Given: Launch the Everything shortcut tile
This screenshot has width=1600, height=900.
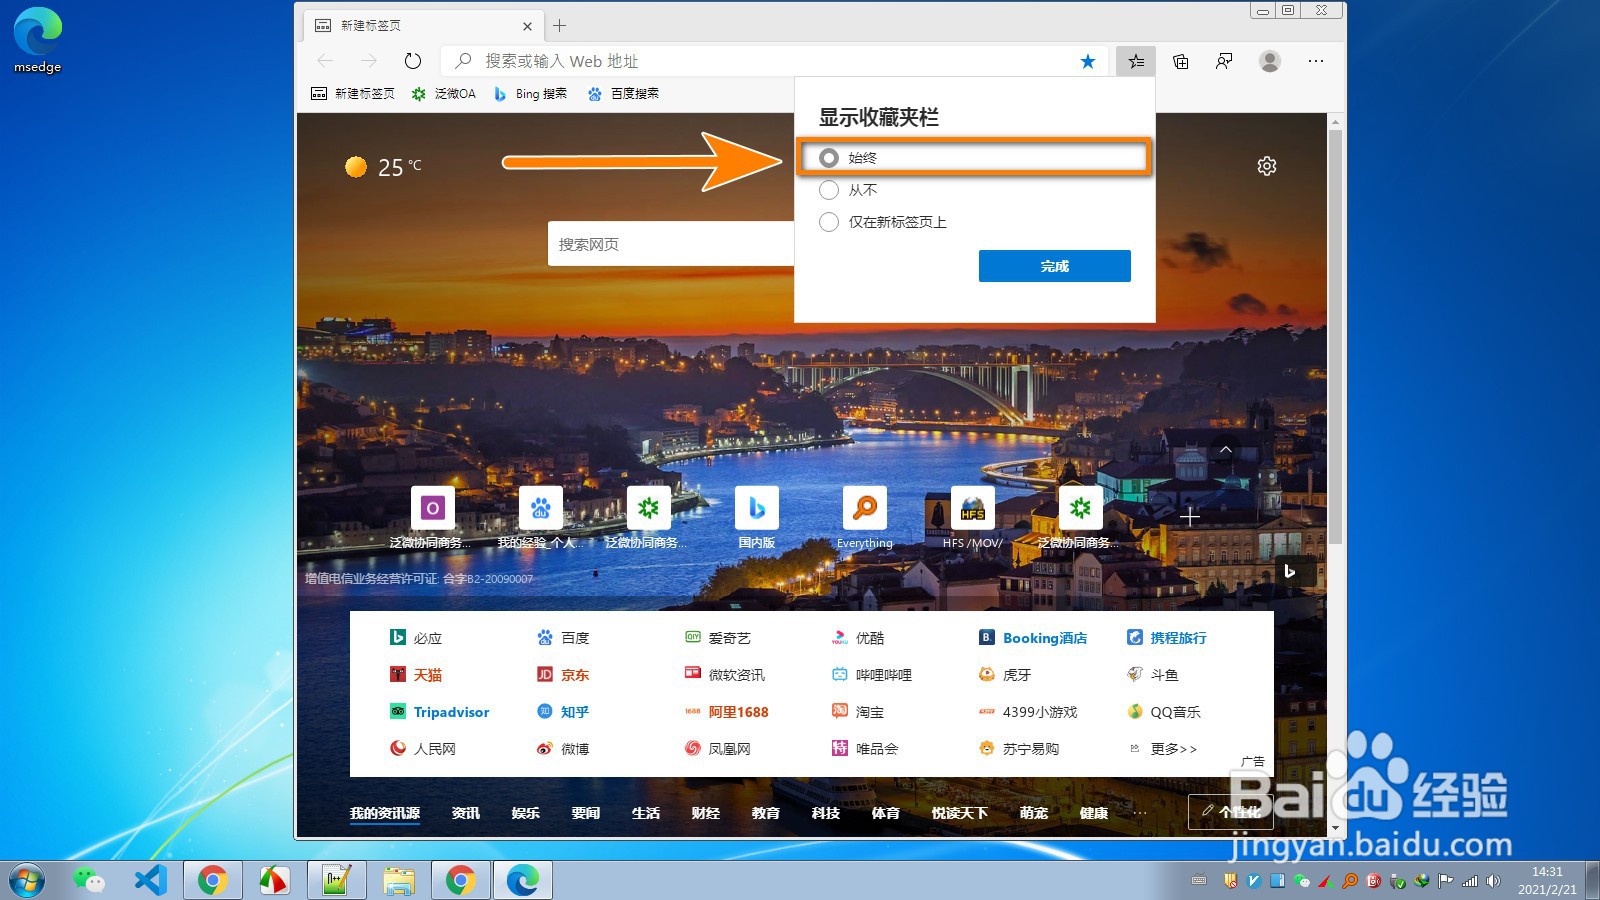Looking at the screenshot, I should click(863, 508).
